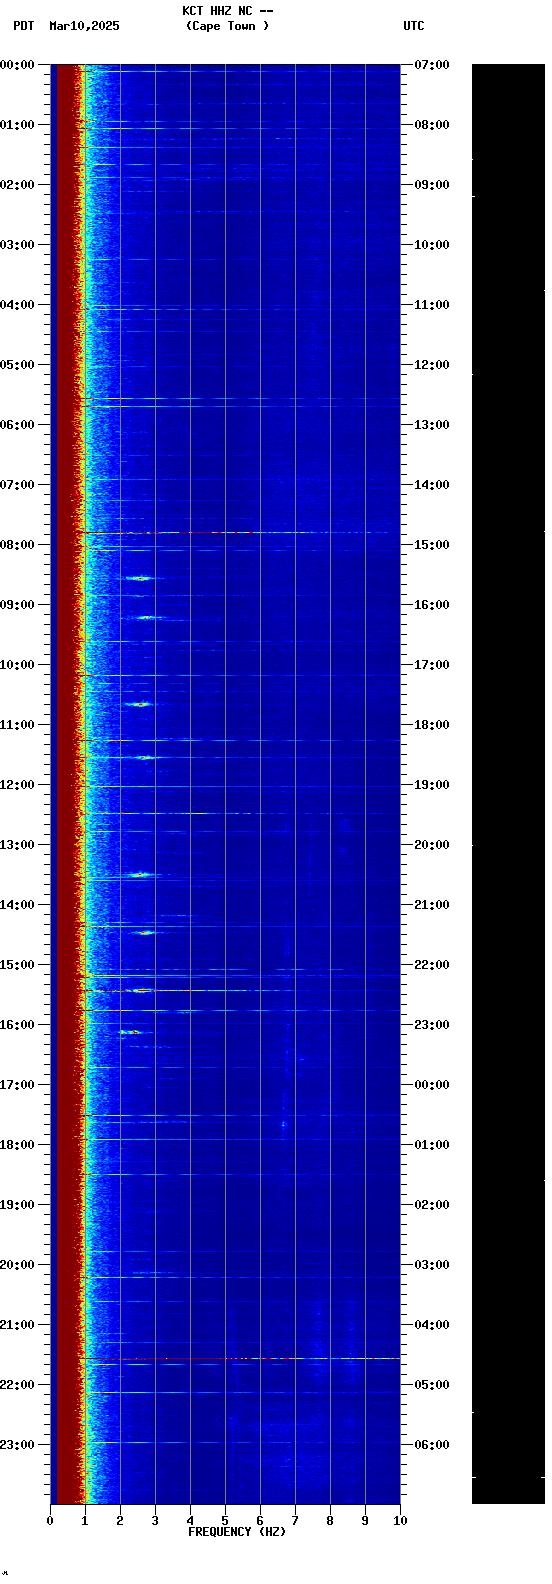This screenshot has width=552, height=1584.
Task: Click the UTC axis '13:00' time label
Action: pos(432,425)
